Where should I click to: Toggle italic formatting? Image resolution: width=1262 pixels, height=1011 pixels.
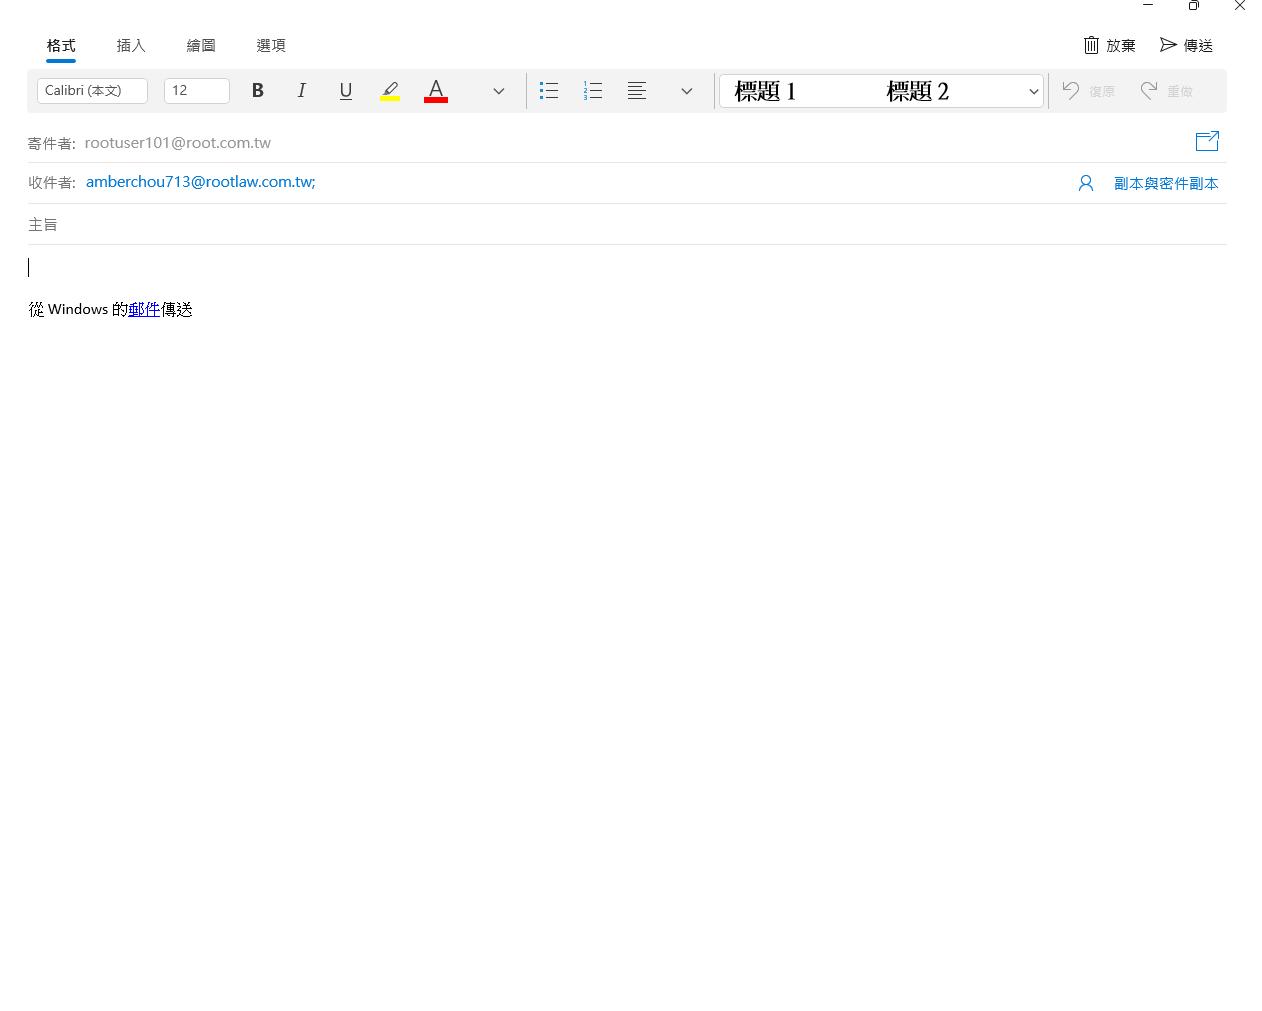(x=302, y=91)
